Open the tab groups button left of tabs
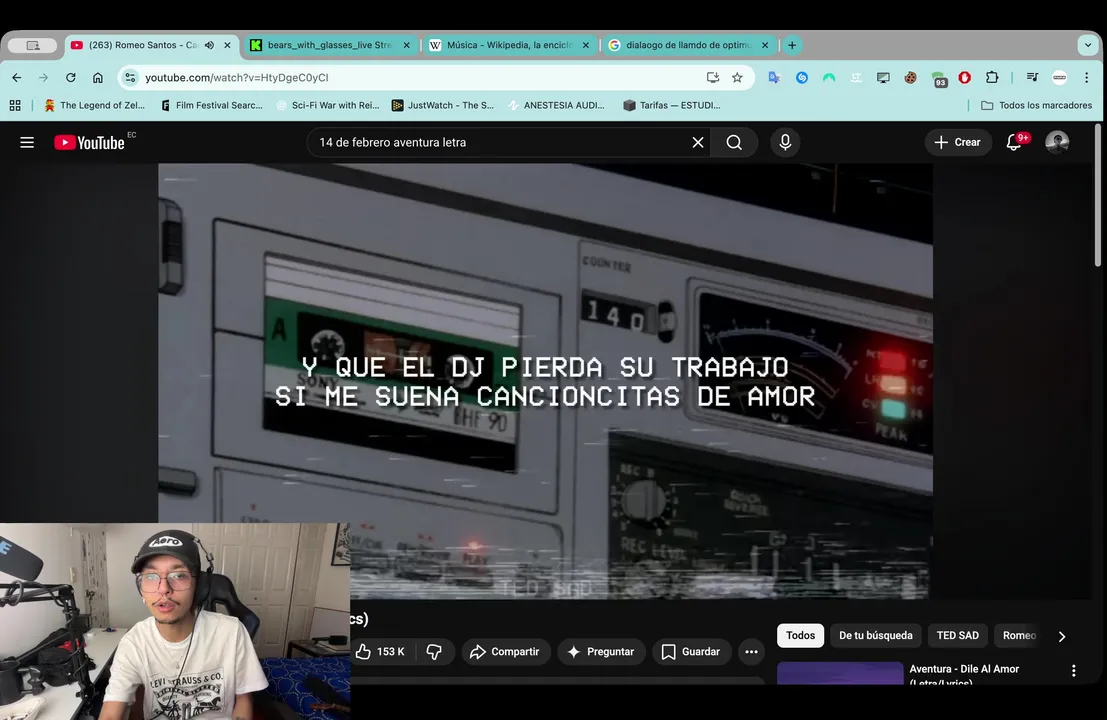Screen dimensions: 1107x720 tap(32, 45)
